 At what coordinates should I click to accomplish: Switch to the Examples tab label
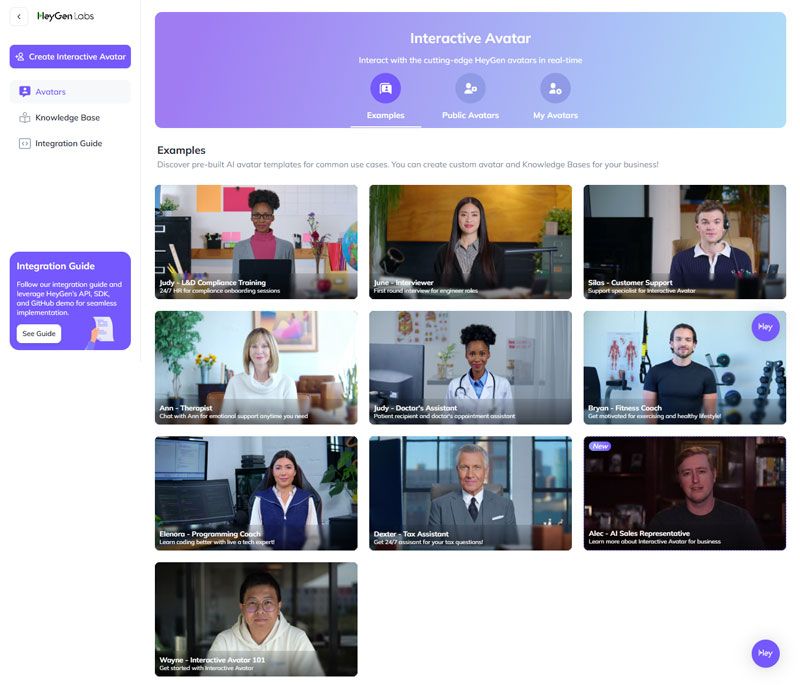pyautogui.click(x=386, y=115)
